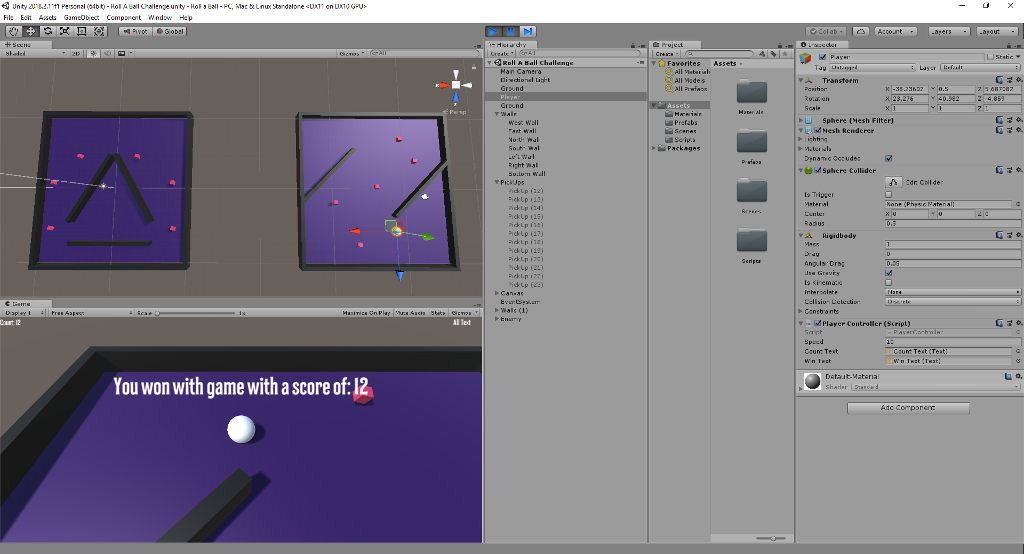Select the Move tool in toolbar

[30, 31]
